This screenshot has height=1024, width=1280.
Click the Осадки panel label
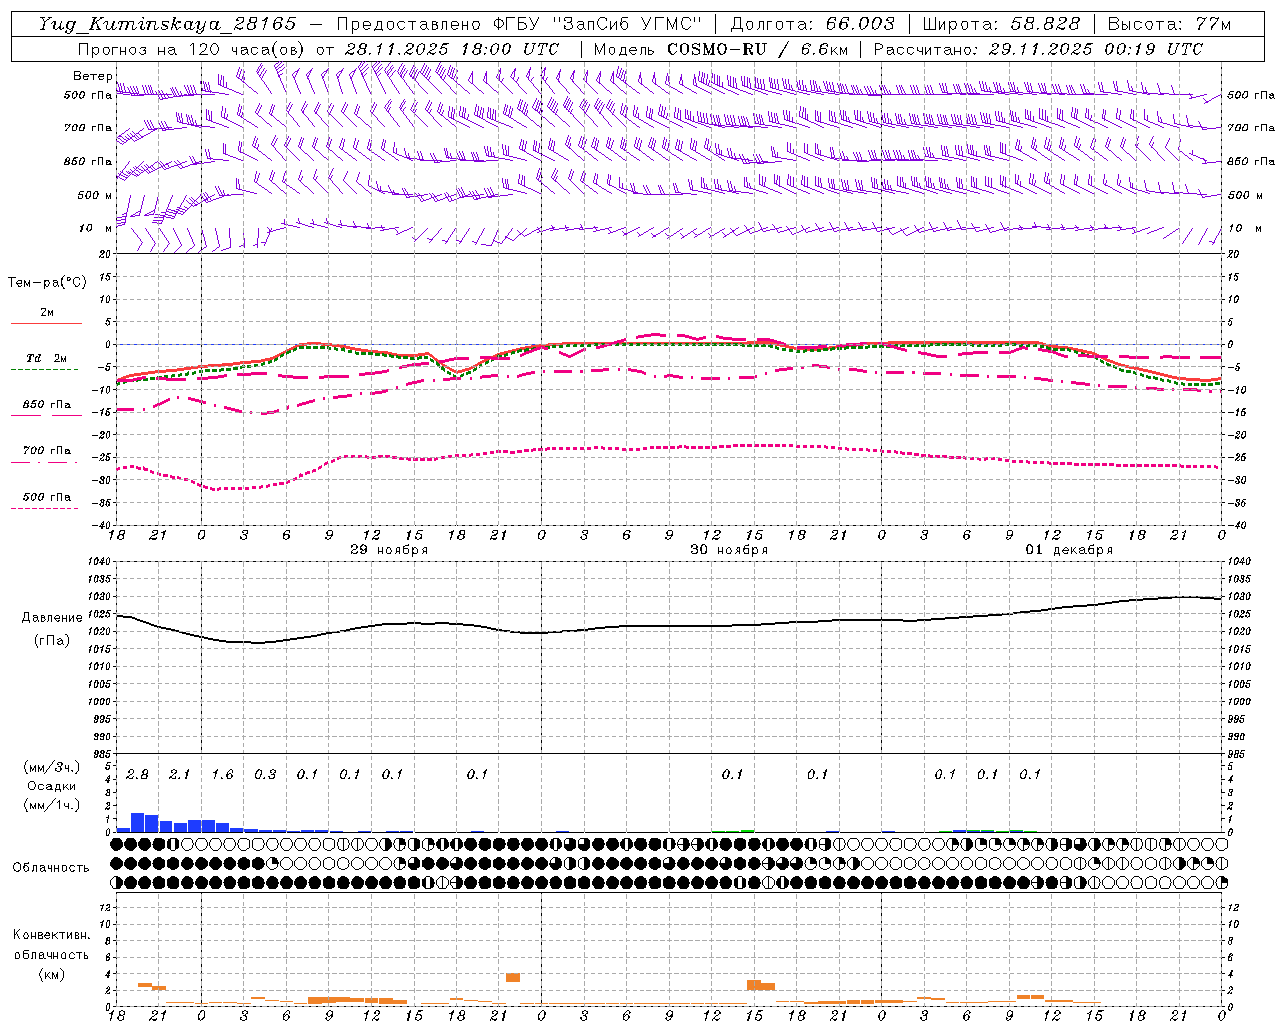pyautogui.click(x=52, y=786)
